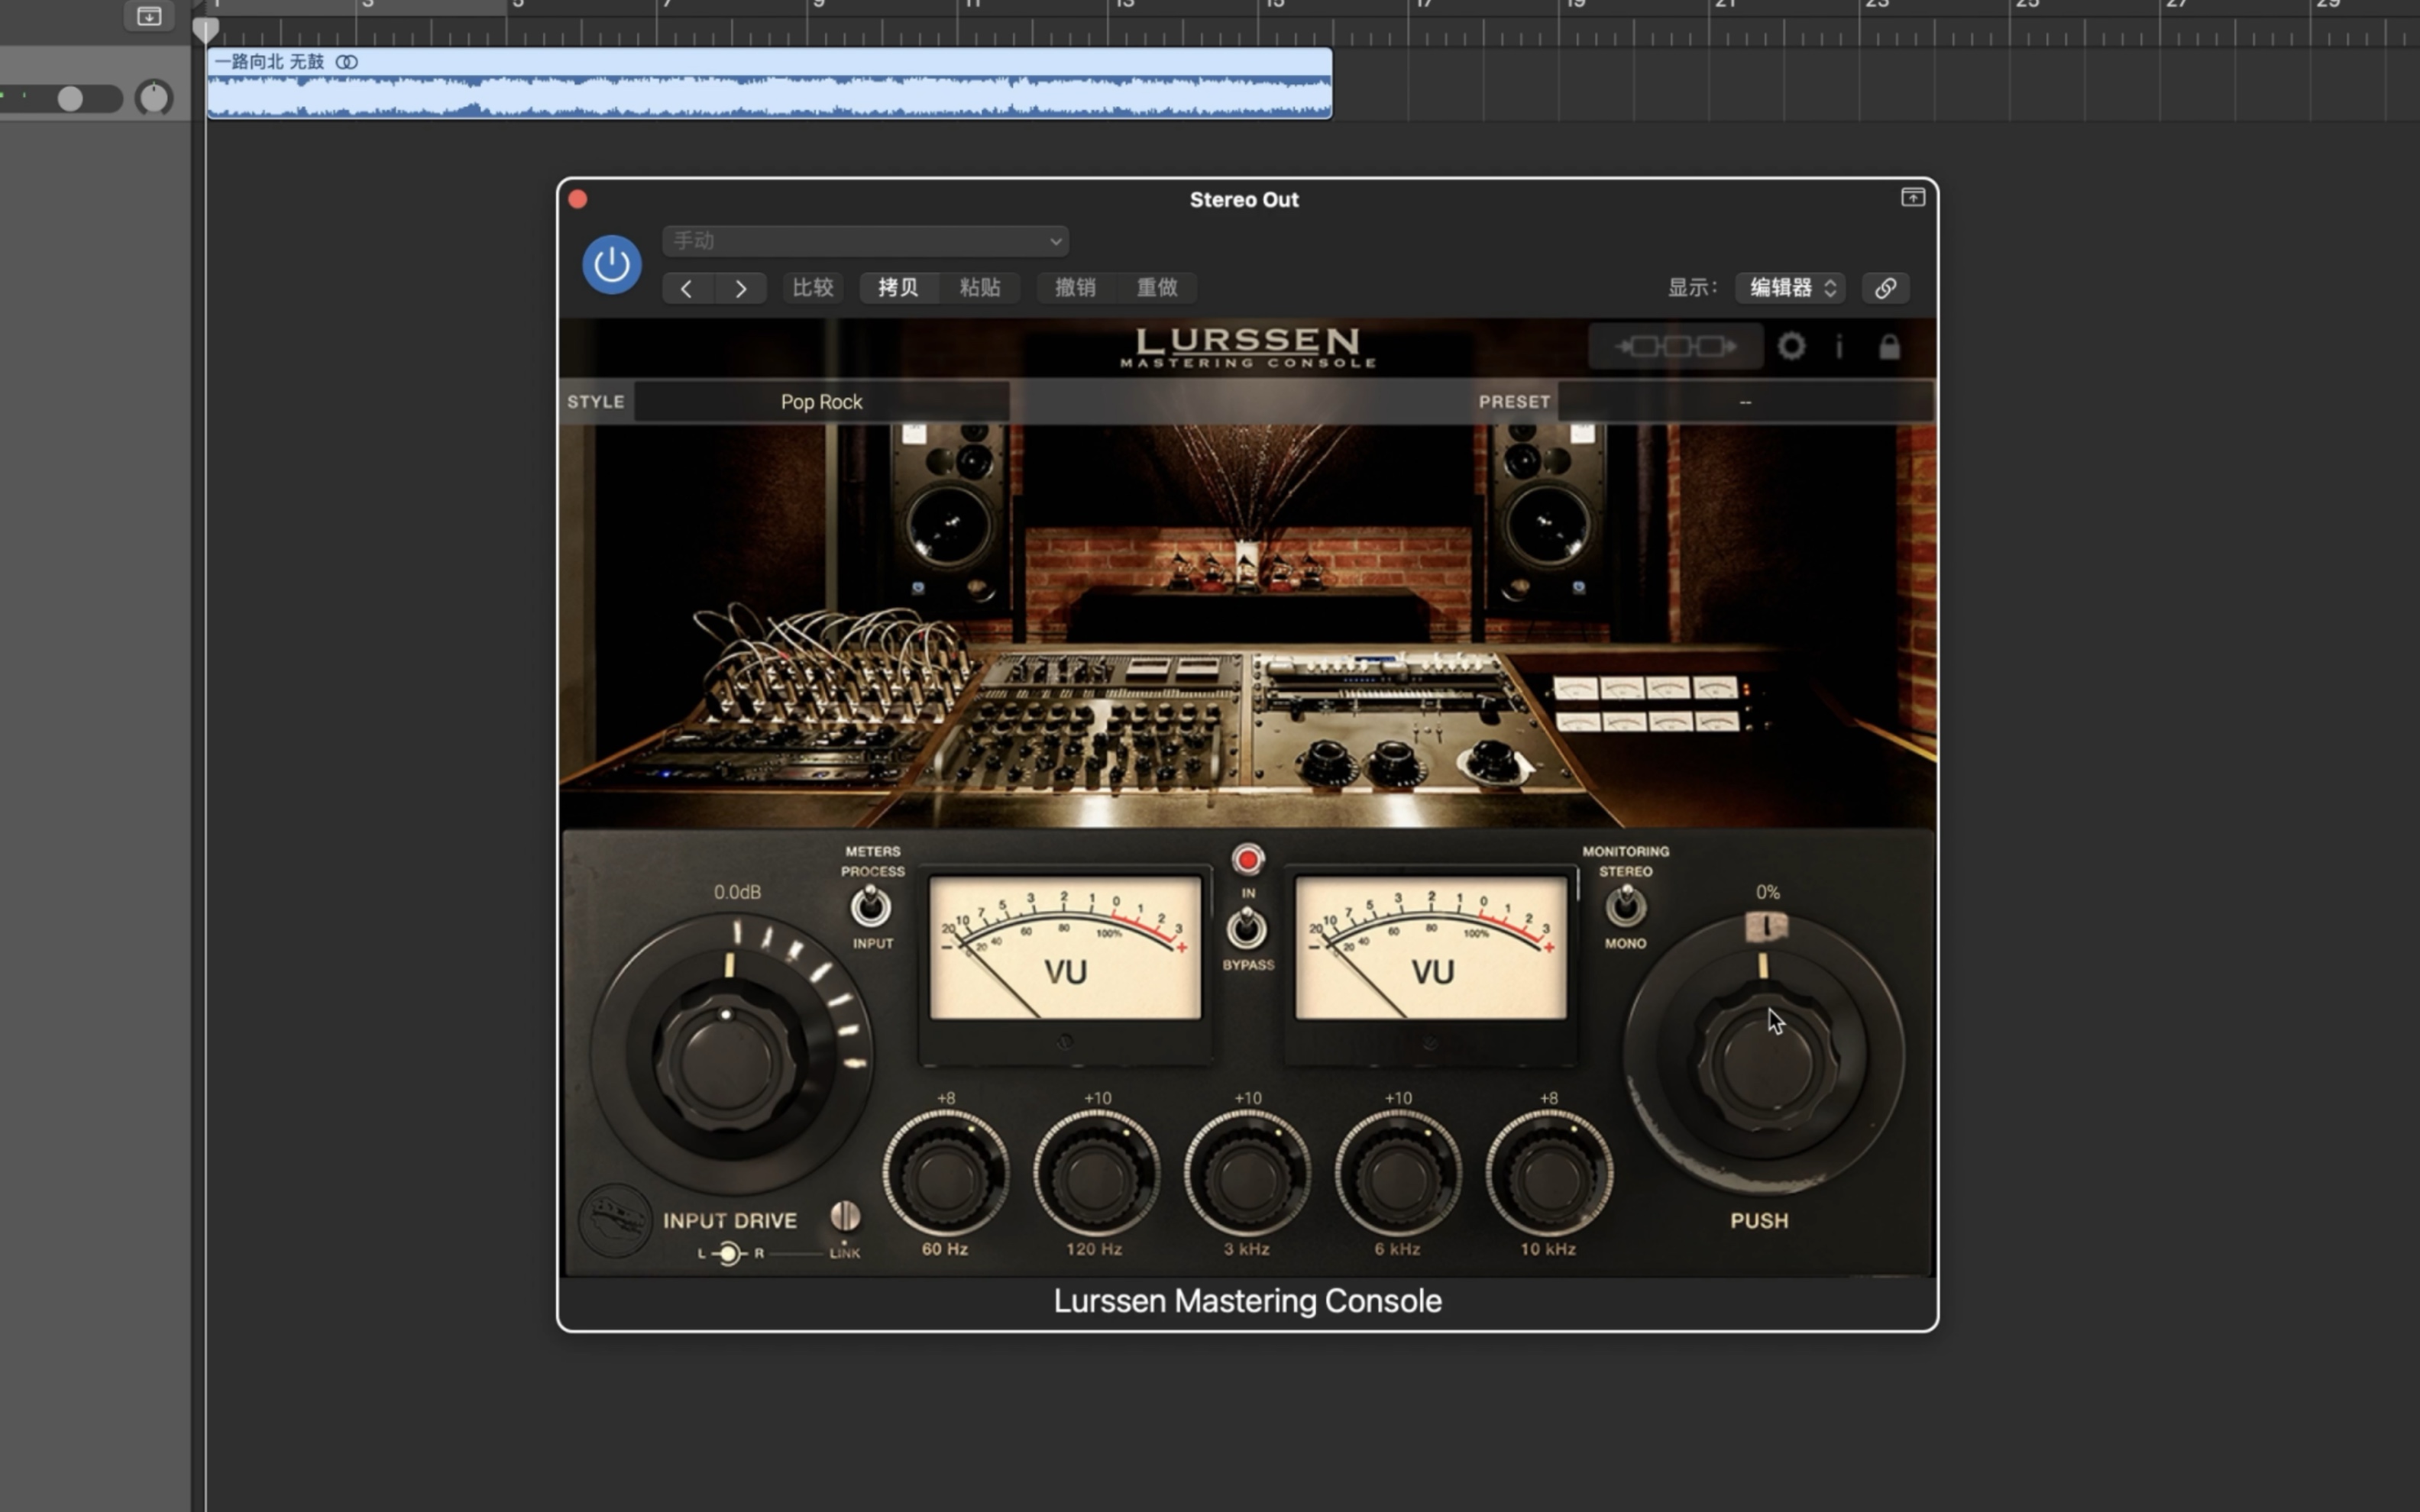This screenshot has height=1512, width=2420.
Task: Select the 一路向北 无鼓 audio region
Action: pos(769,84)
